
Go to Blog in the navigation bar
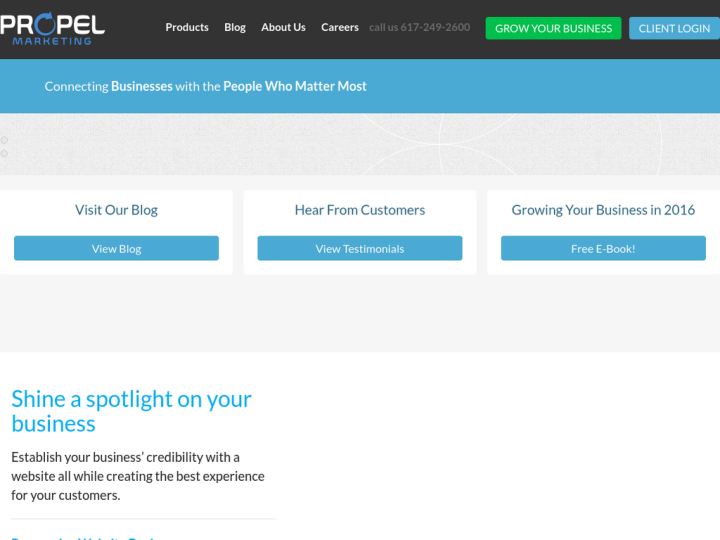click(x=235, y=27)
